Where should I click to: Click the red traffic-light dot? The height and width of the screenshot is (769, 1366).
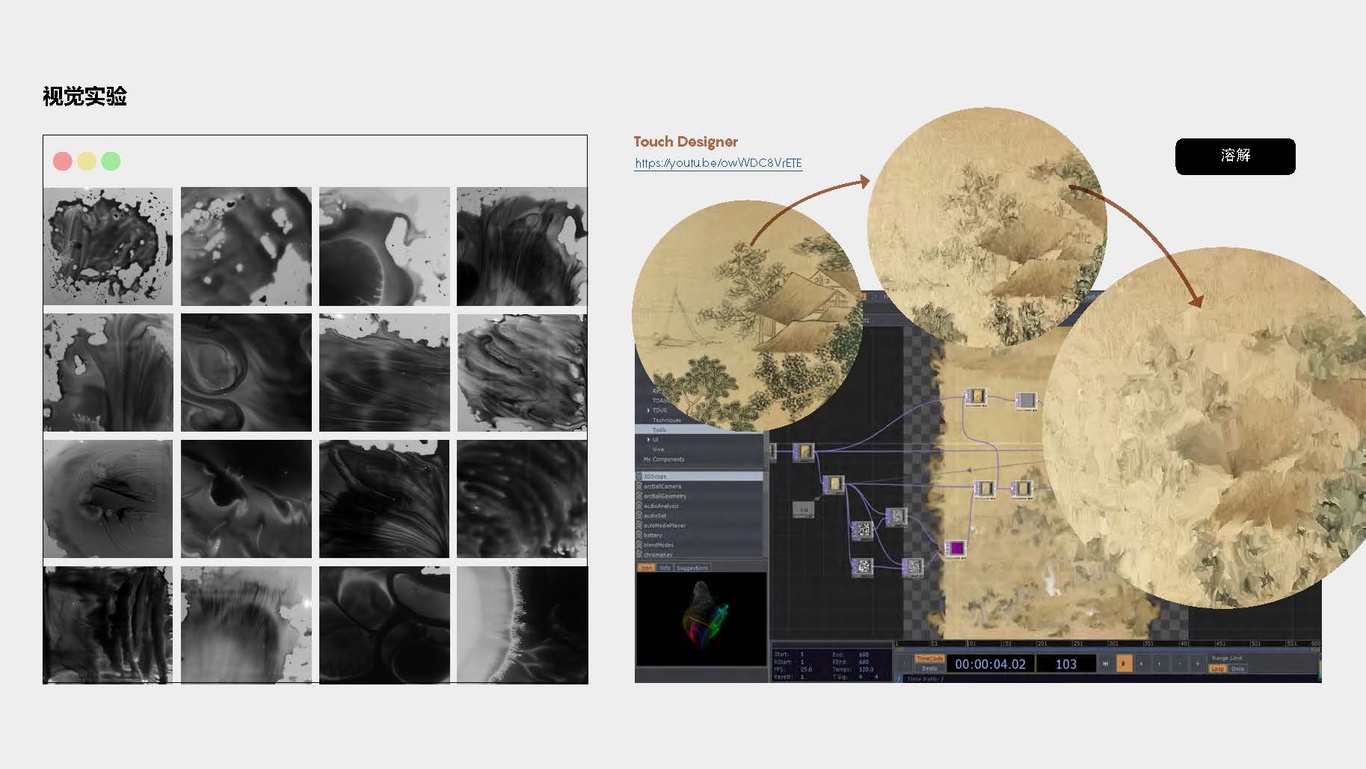(x=62, y=161)
